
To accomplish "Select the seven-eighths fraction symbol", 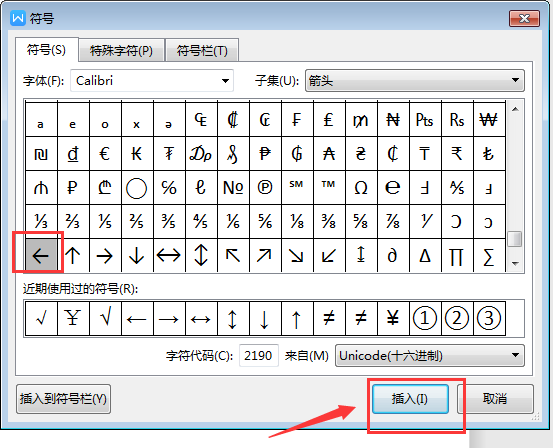I will [x=393, y=221].
